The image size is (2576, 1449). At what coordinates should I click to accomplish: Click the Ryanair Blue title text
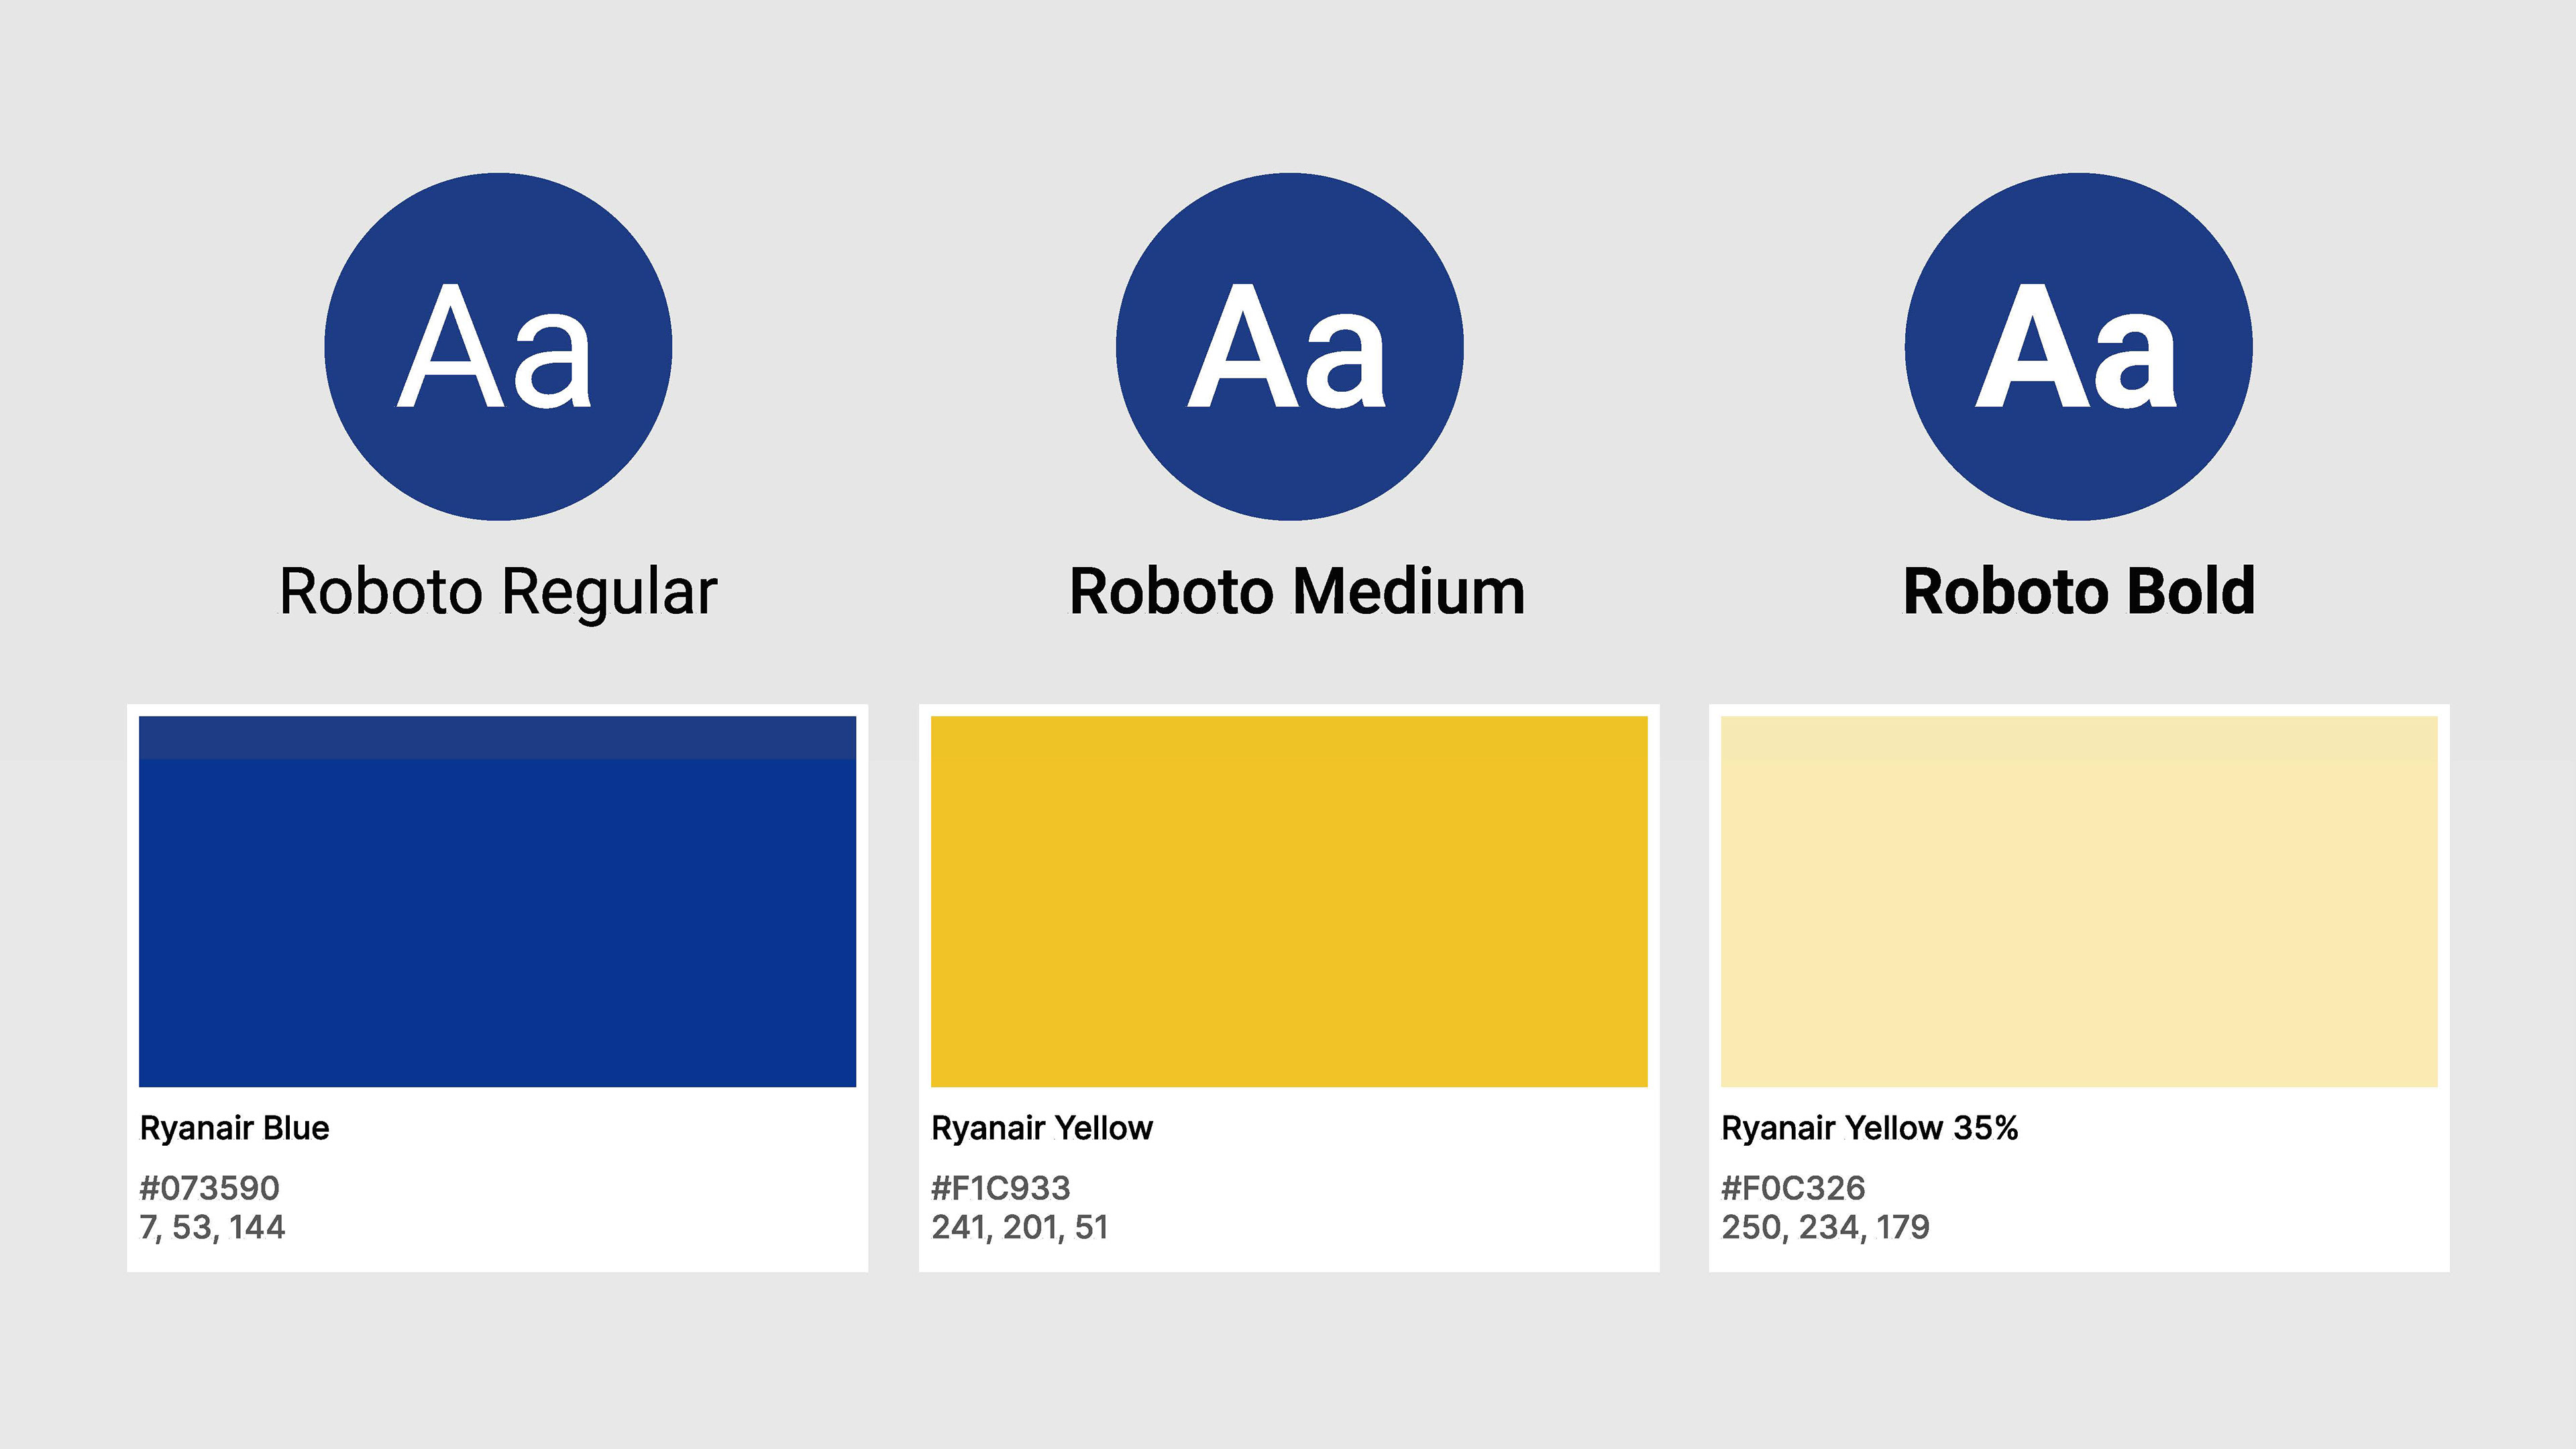[x=234, y=1129]
